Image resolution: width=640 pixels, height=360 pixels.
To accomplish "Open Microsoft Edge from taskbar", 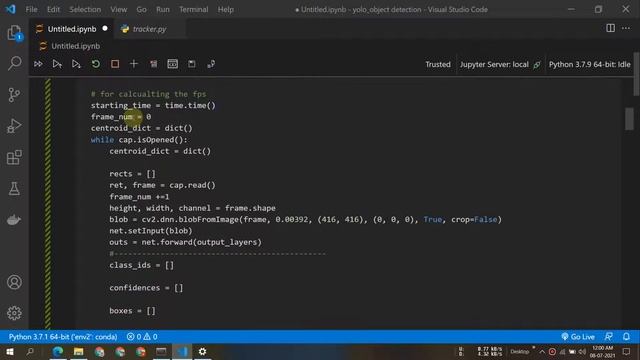I will pyautogui.click(x=58, y=351).
